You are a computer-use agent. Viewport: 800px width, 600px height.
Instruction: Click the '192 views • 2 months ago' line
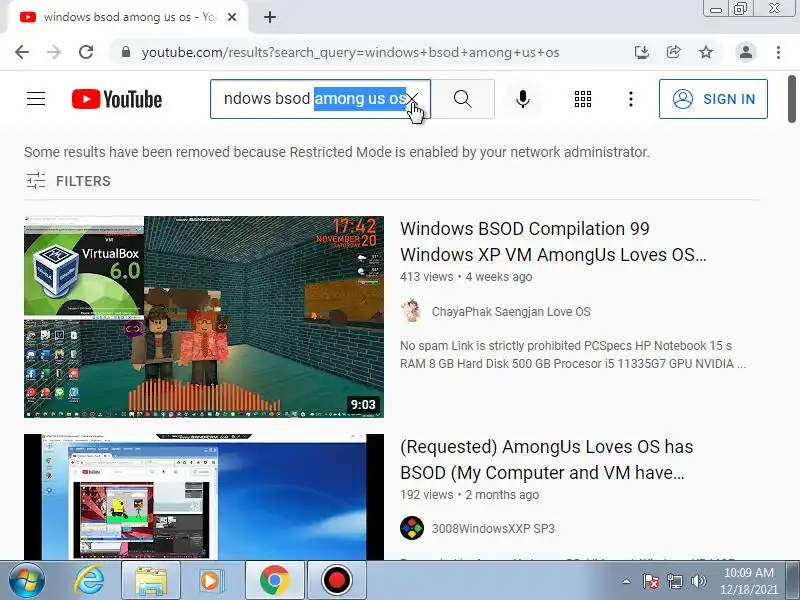coord(469,495)
